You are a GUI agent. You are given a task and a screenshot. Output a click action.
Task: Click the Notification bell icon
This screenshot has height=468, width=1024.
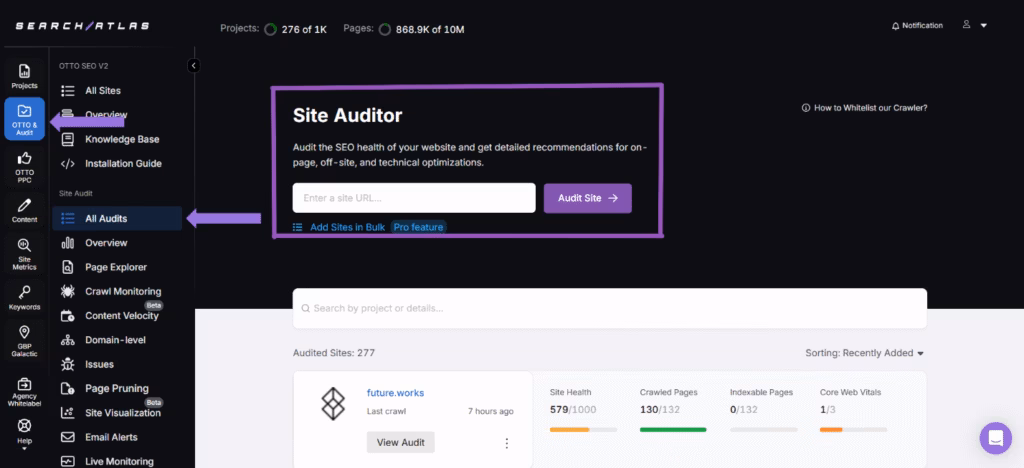pos(895,26)
